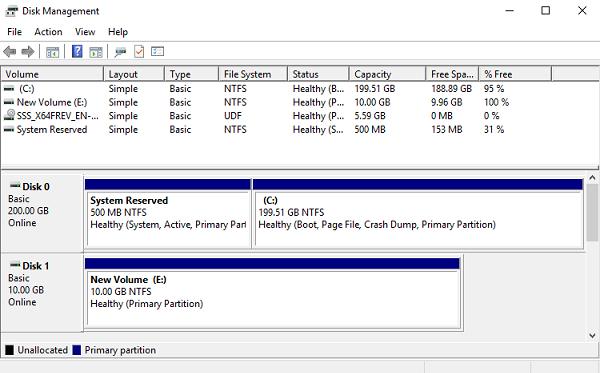Click the 31 % free cell
This screenshot has width=600, height=373.
pos(494,130)
